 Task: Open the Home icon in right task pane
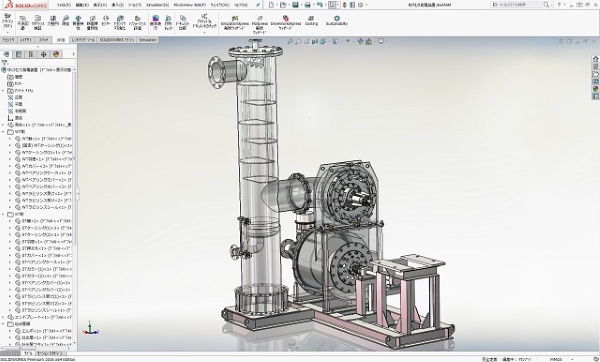595,59
